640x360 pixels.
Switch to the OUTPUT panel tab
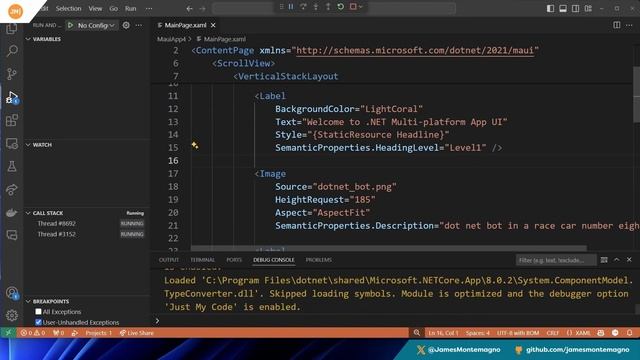pyautogui.click(x=169, y=260)
